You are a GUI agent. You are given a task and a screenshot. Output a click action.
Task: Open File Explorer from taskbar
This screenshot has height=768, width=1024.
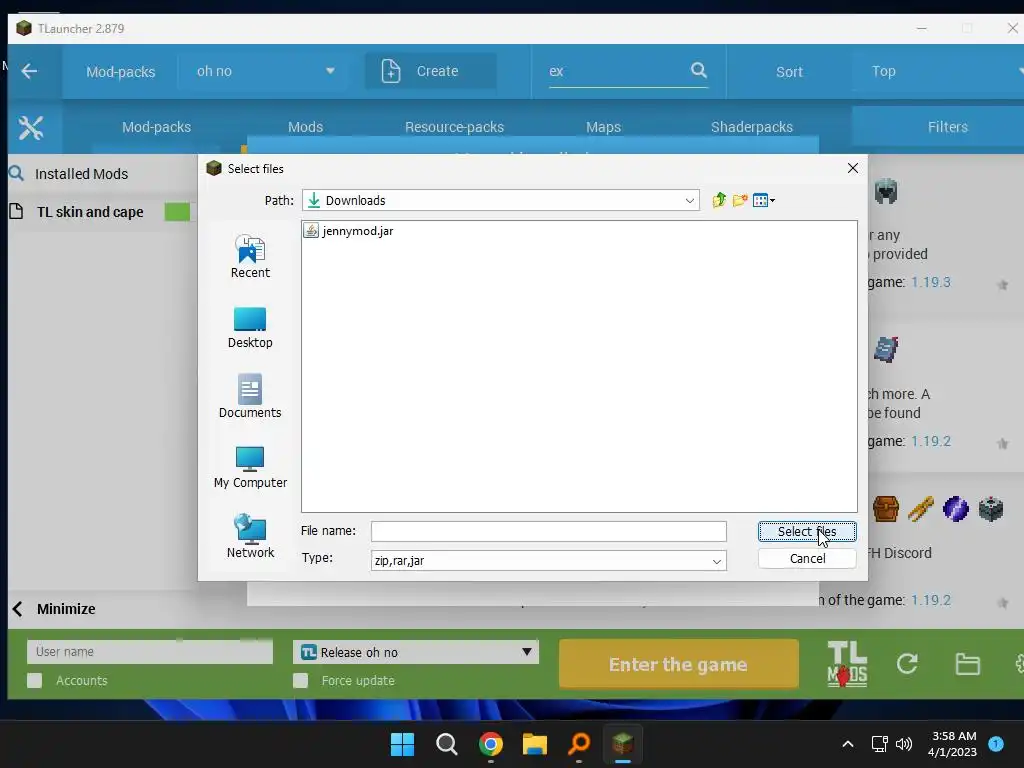coord(534,744)
